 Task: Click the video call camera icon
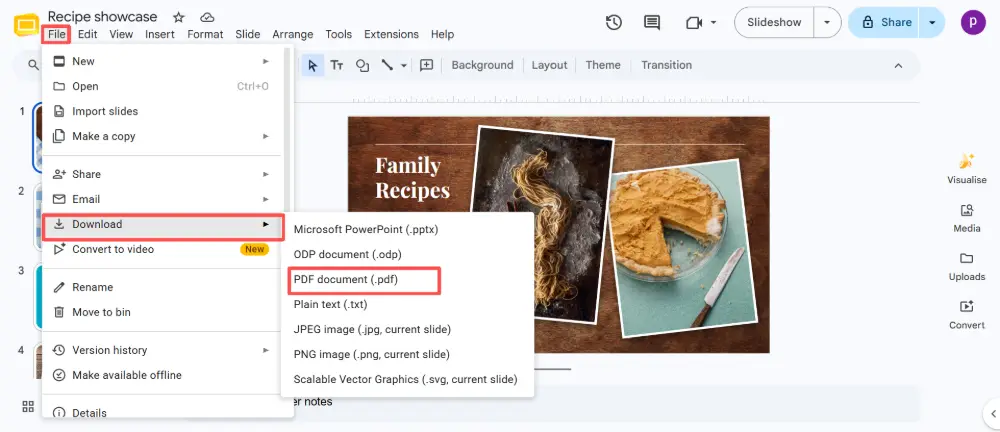pyautogui.click(x=693, y=22)
